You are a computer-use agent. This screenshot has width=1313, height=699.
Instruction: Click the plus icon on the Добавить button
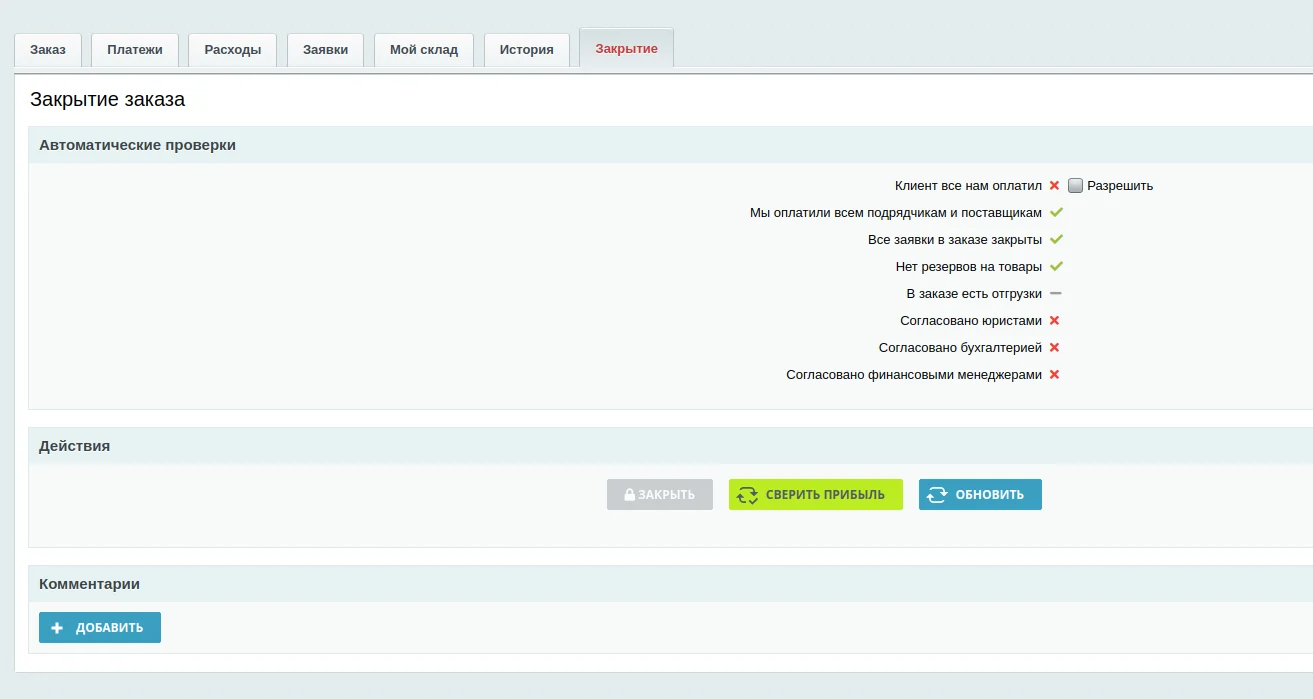(57, 628)
